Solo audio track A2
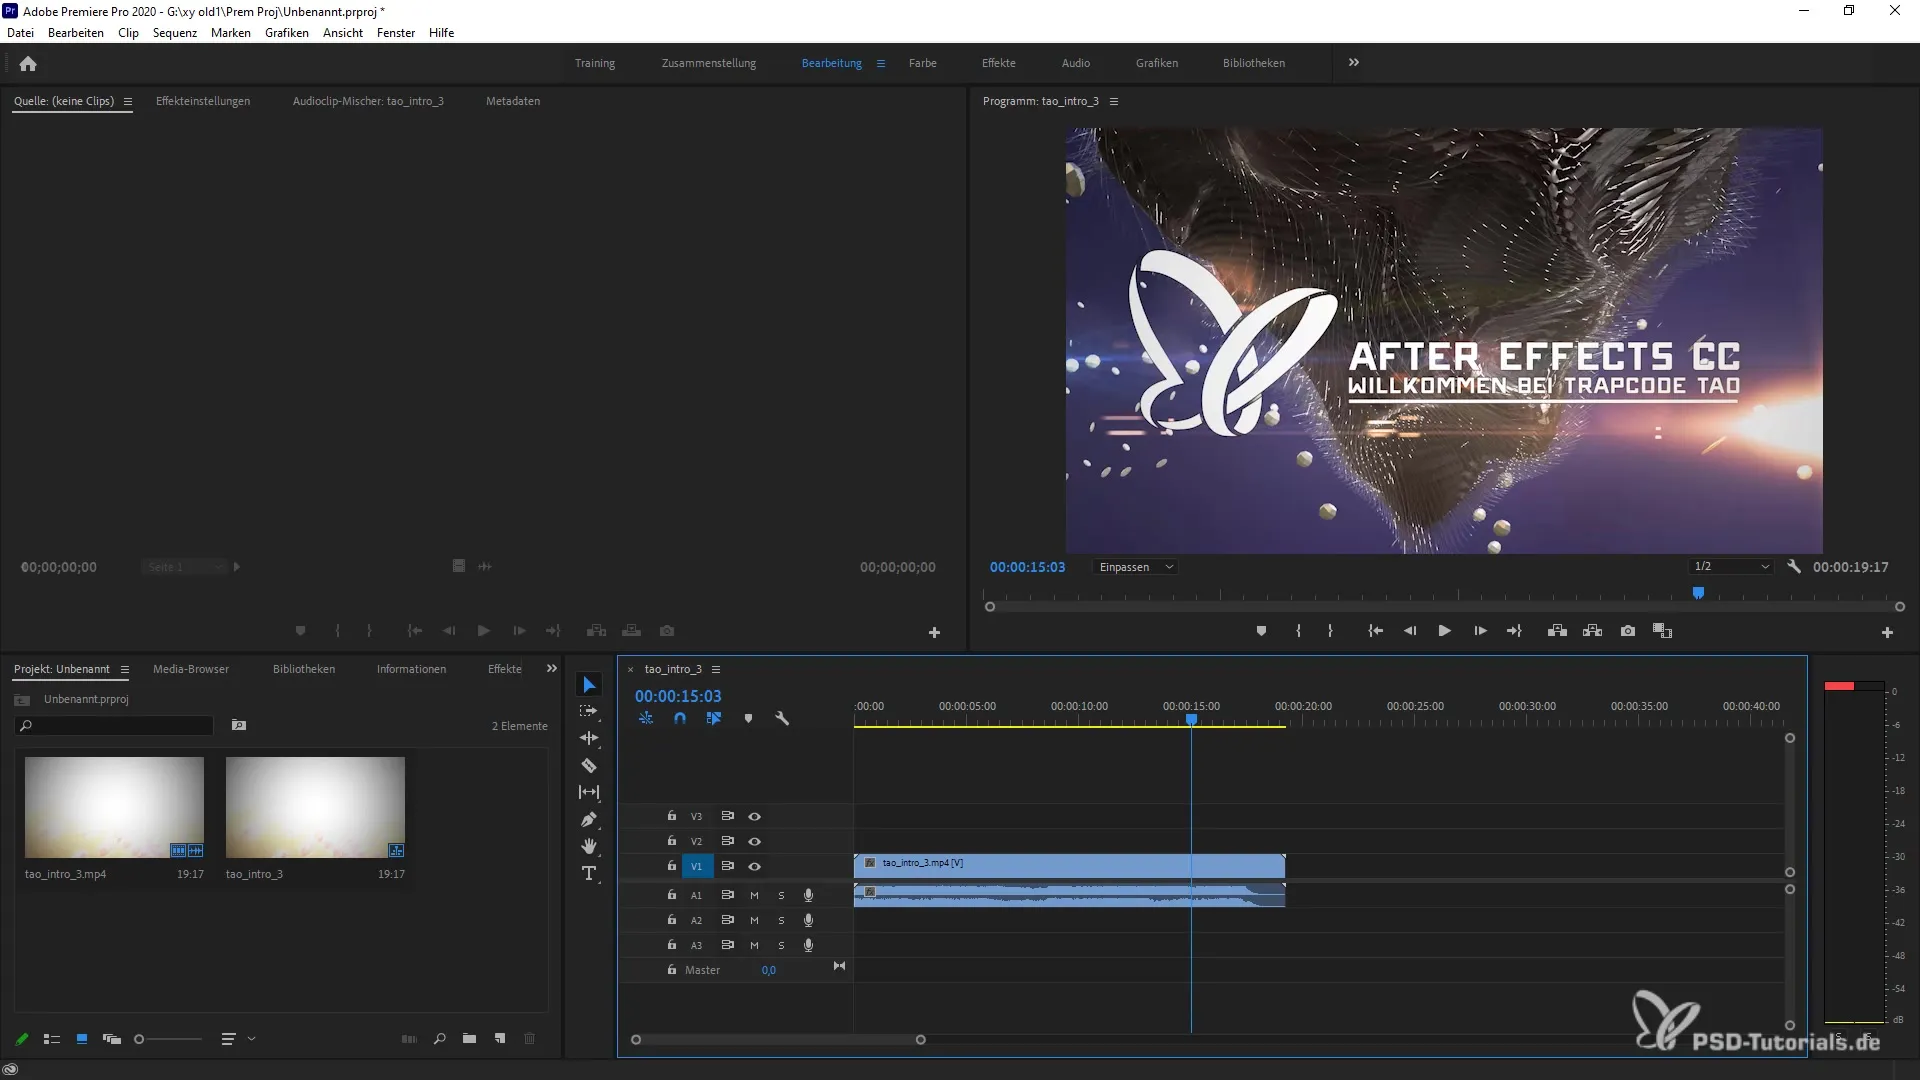The height and width of the screenshot is (1080, 1920). 781,920
